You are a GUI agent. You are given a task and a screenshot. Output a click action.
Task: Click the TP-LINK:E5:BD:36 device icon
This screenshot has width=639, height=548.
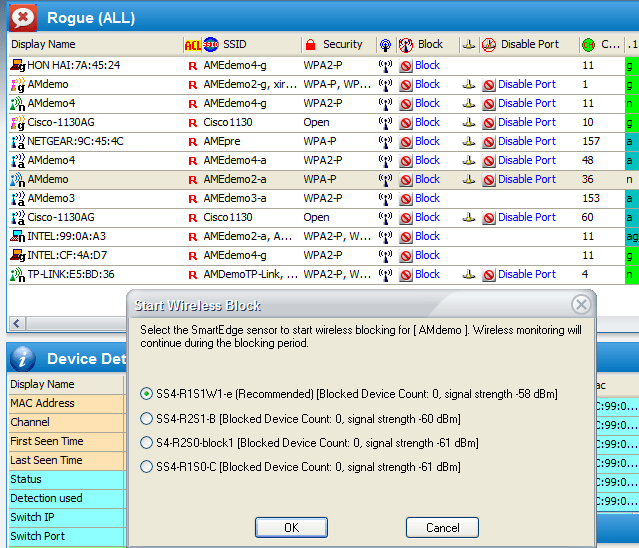pos(18,275)
